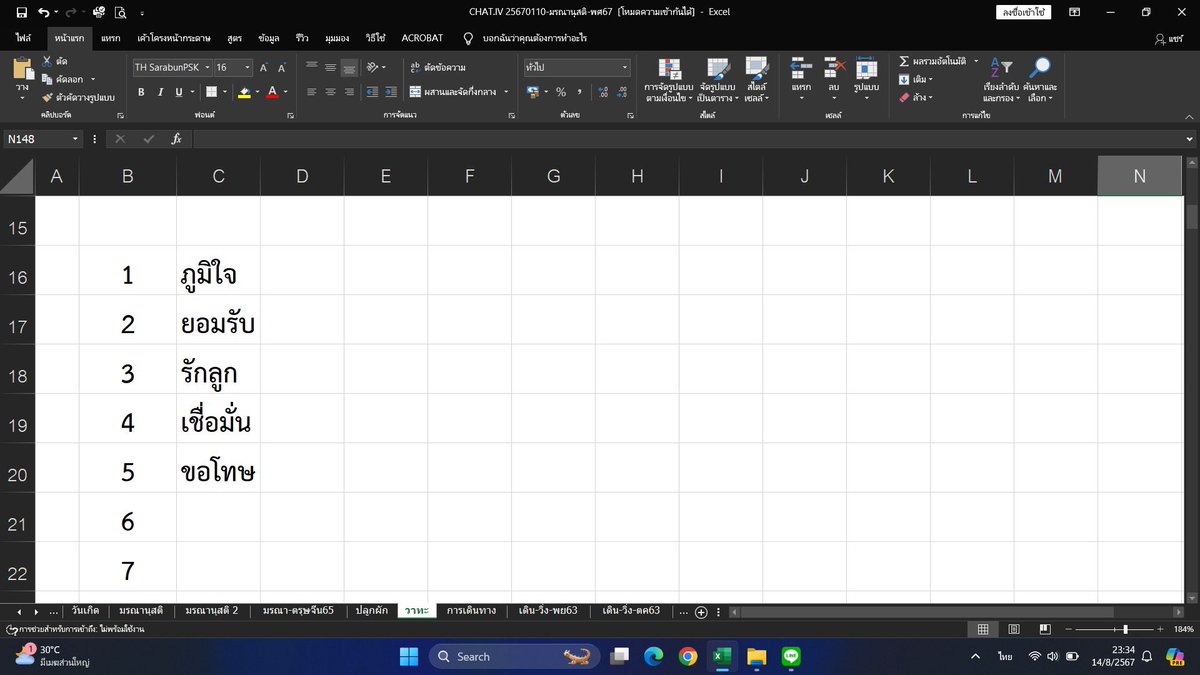
Task: Toggle underline formatting
Action: (x=179, y=92)
